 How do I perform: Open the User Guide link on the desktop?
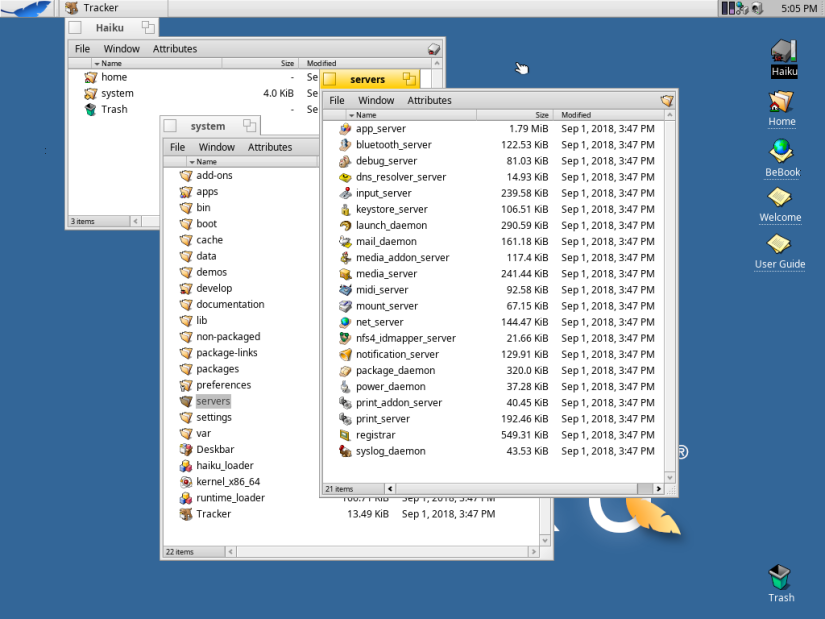pyautogui.click(x=779, y=243)
